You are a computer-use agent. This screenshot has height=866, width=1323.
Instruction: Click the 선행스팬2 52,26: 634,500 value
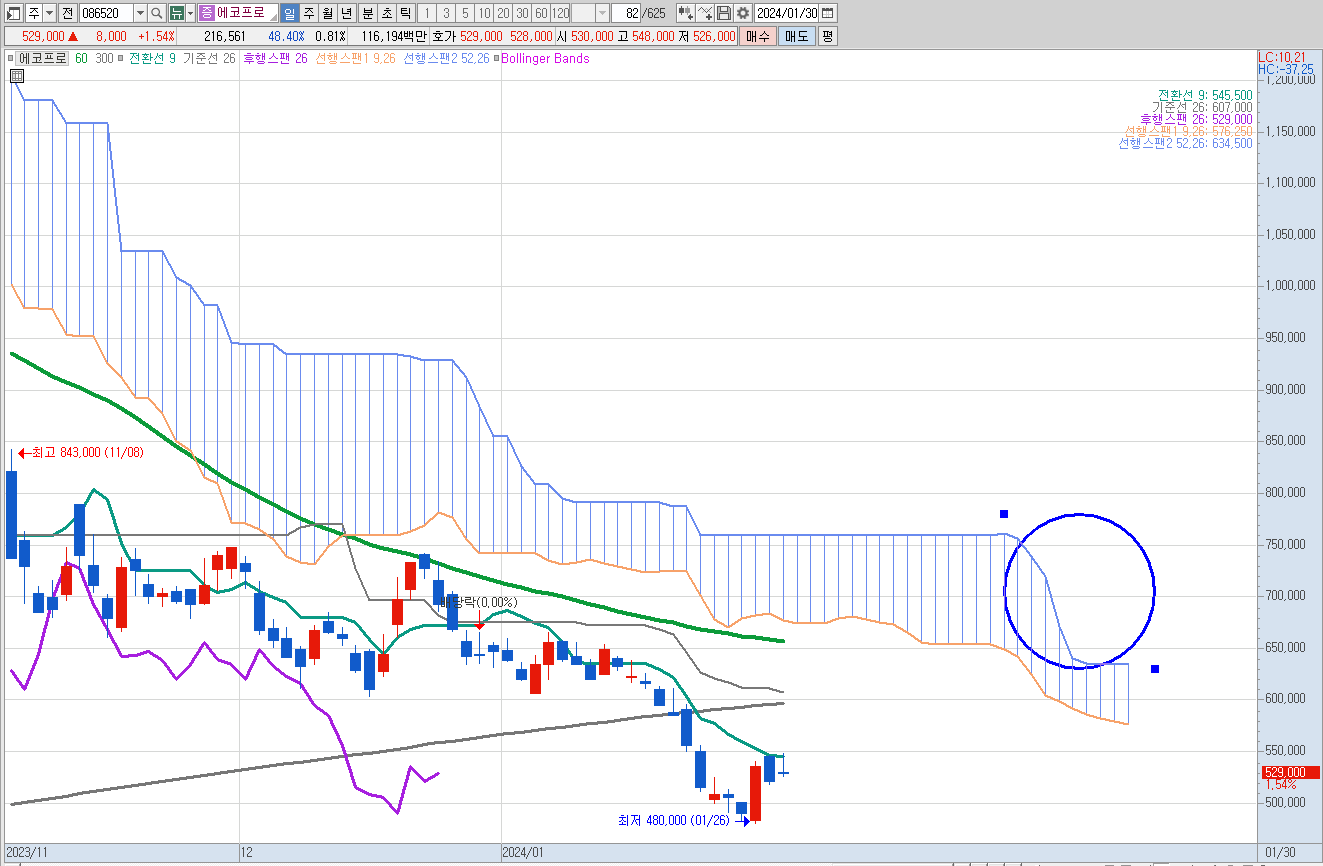pyautogui.click(x=1185, y=144)
